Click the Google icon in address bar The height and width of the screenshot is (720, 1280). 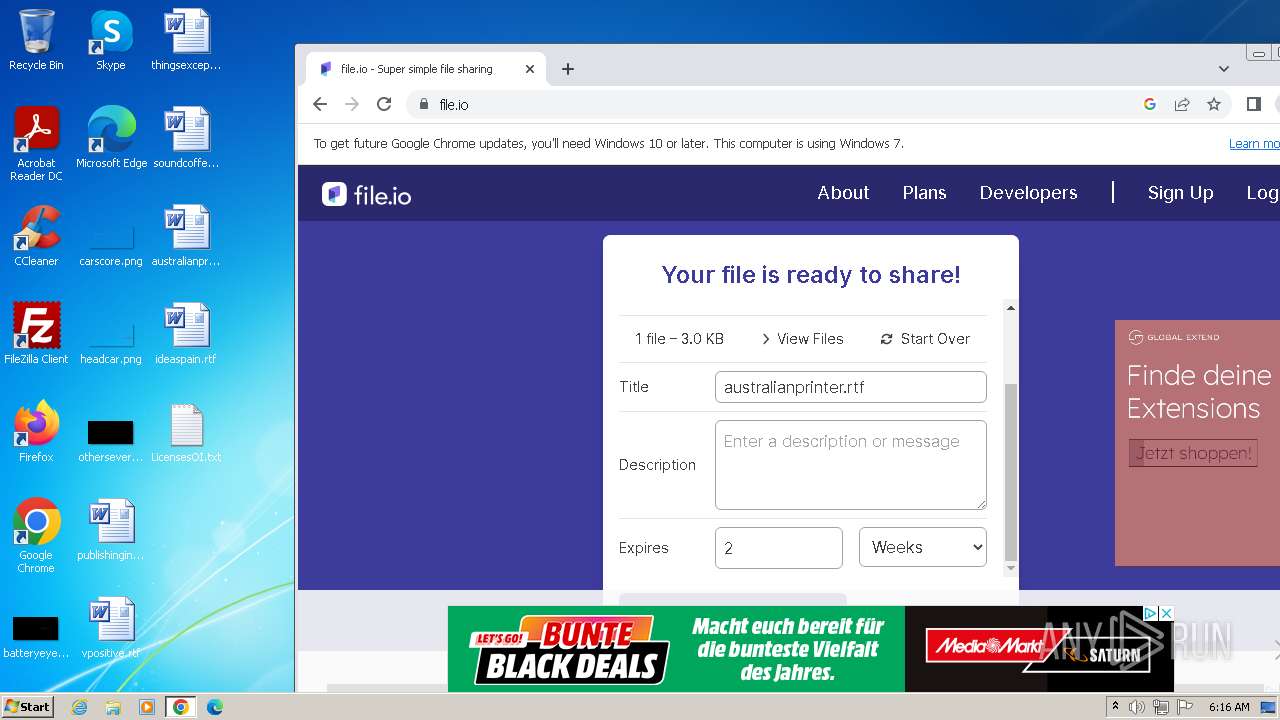[x=1150, y=104]
